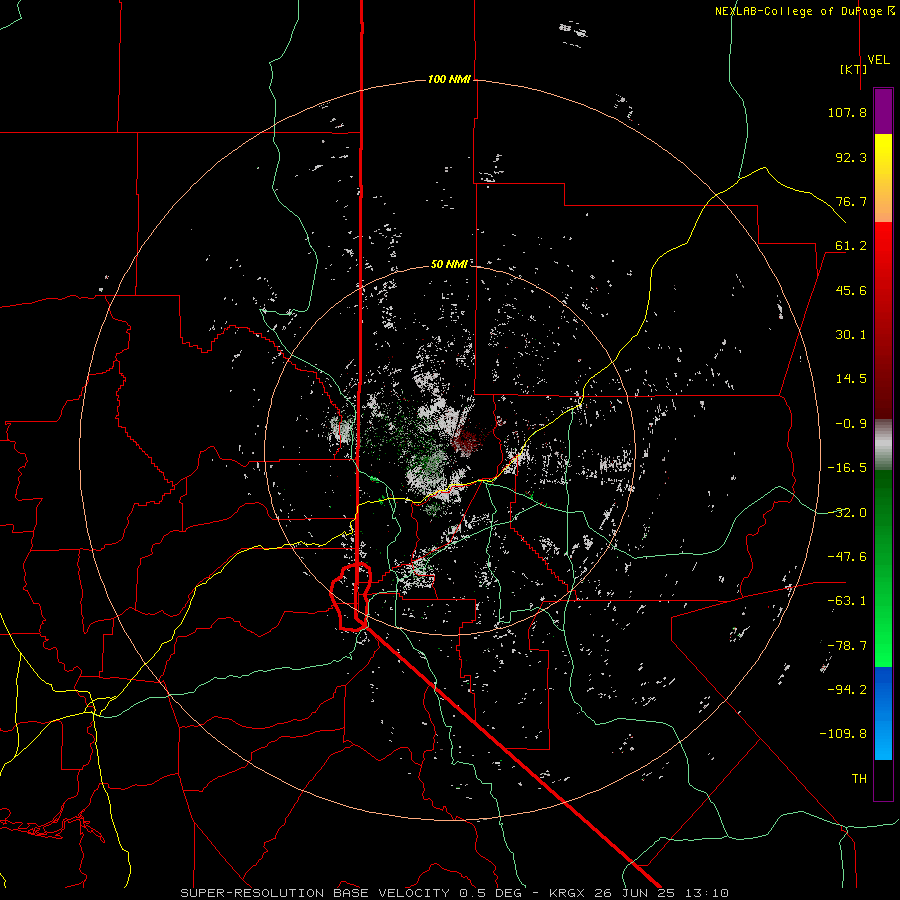900x900 pixels.
Task: Select the -78.7 scale value
Action: [x=847, y=646]
